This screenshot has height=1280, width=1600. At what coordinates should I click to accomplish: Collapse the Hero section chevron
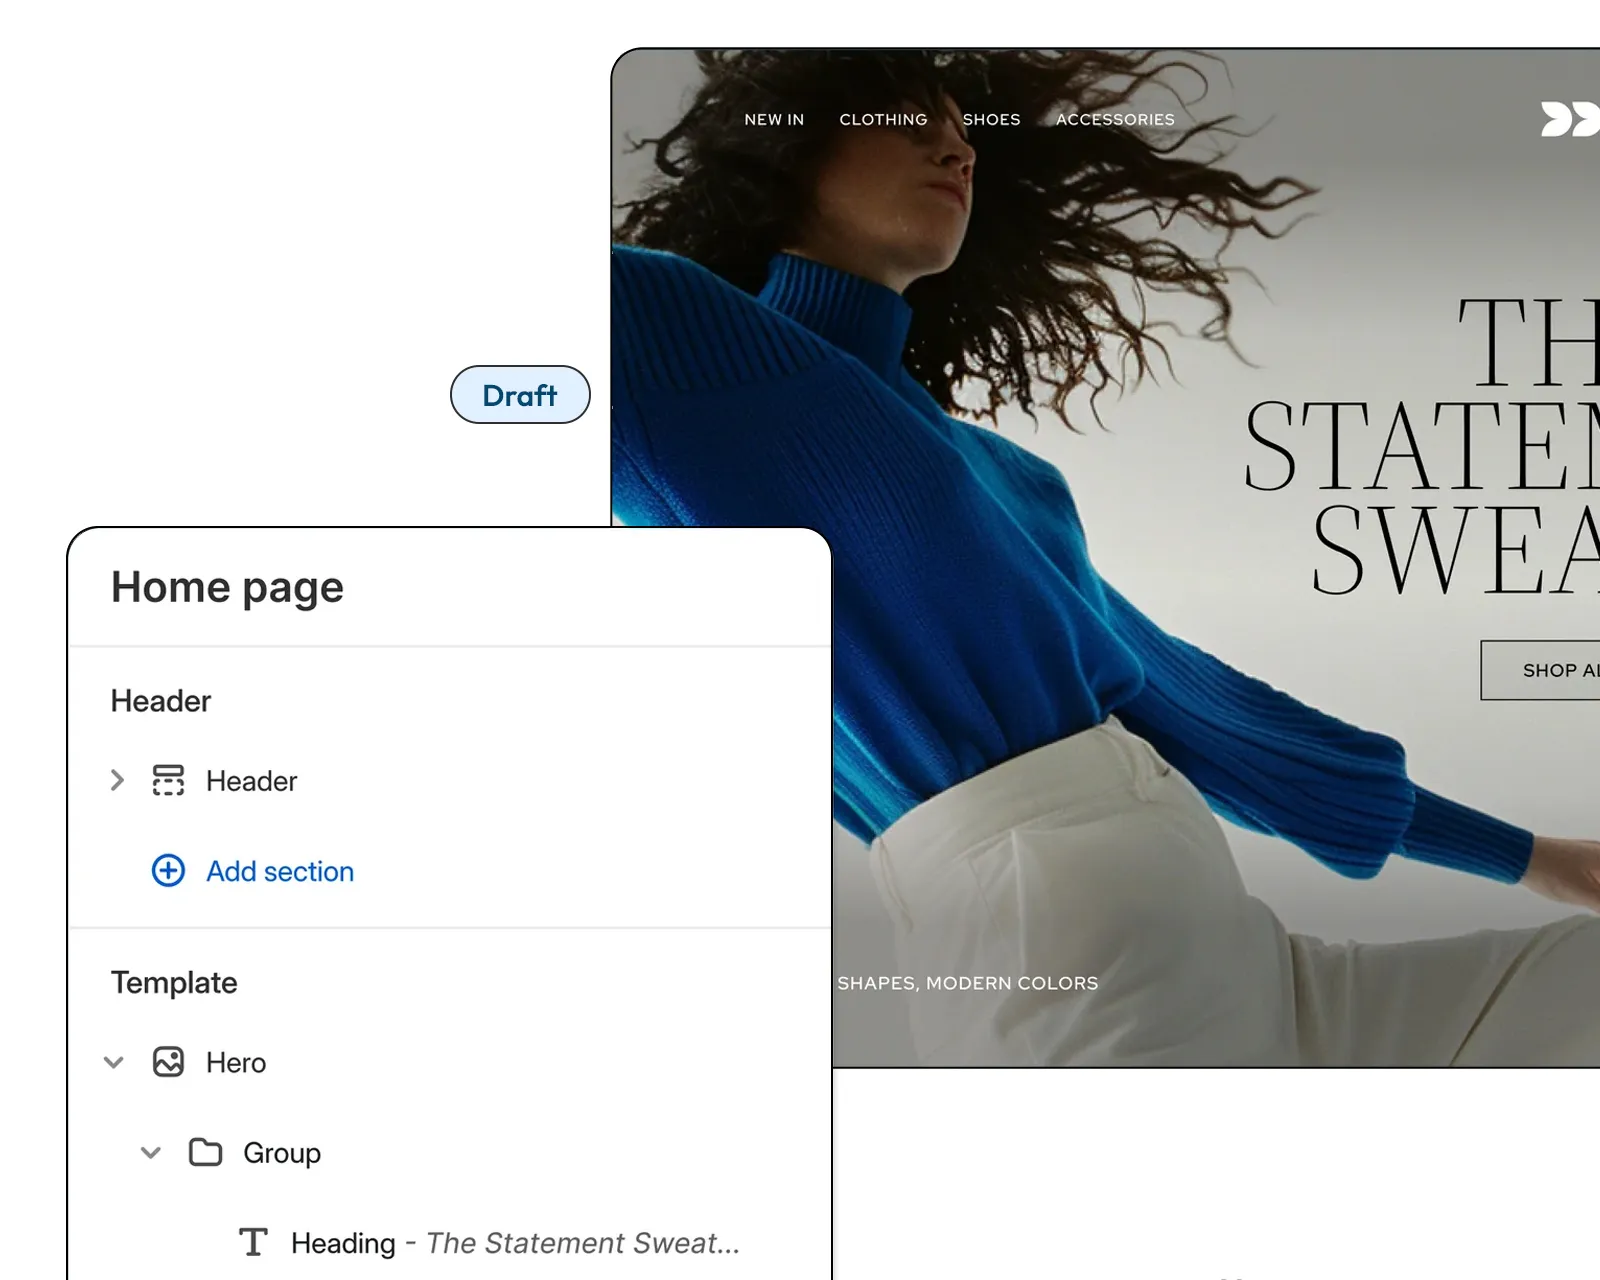click(x=114, y=1062)
